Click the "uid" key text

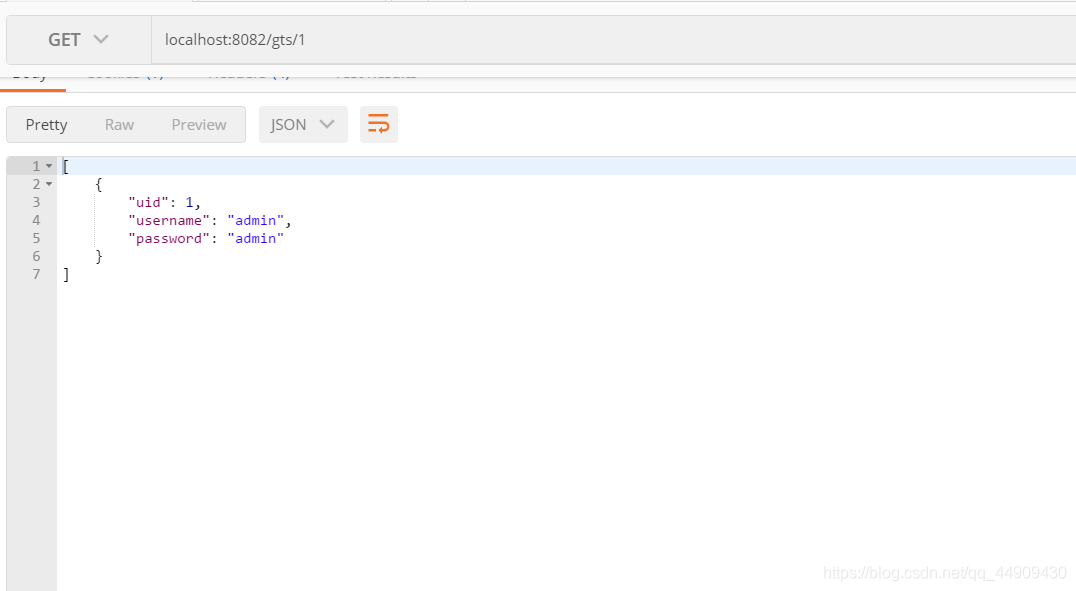[x=148, y=202]
